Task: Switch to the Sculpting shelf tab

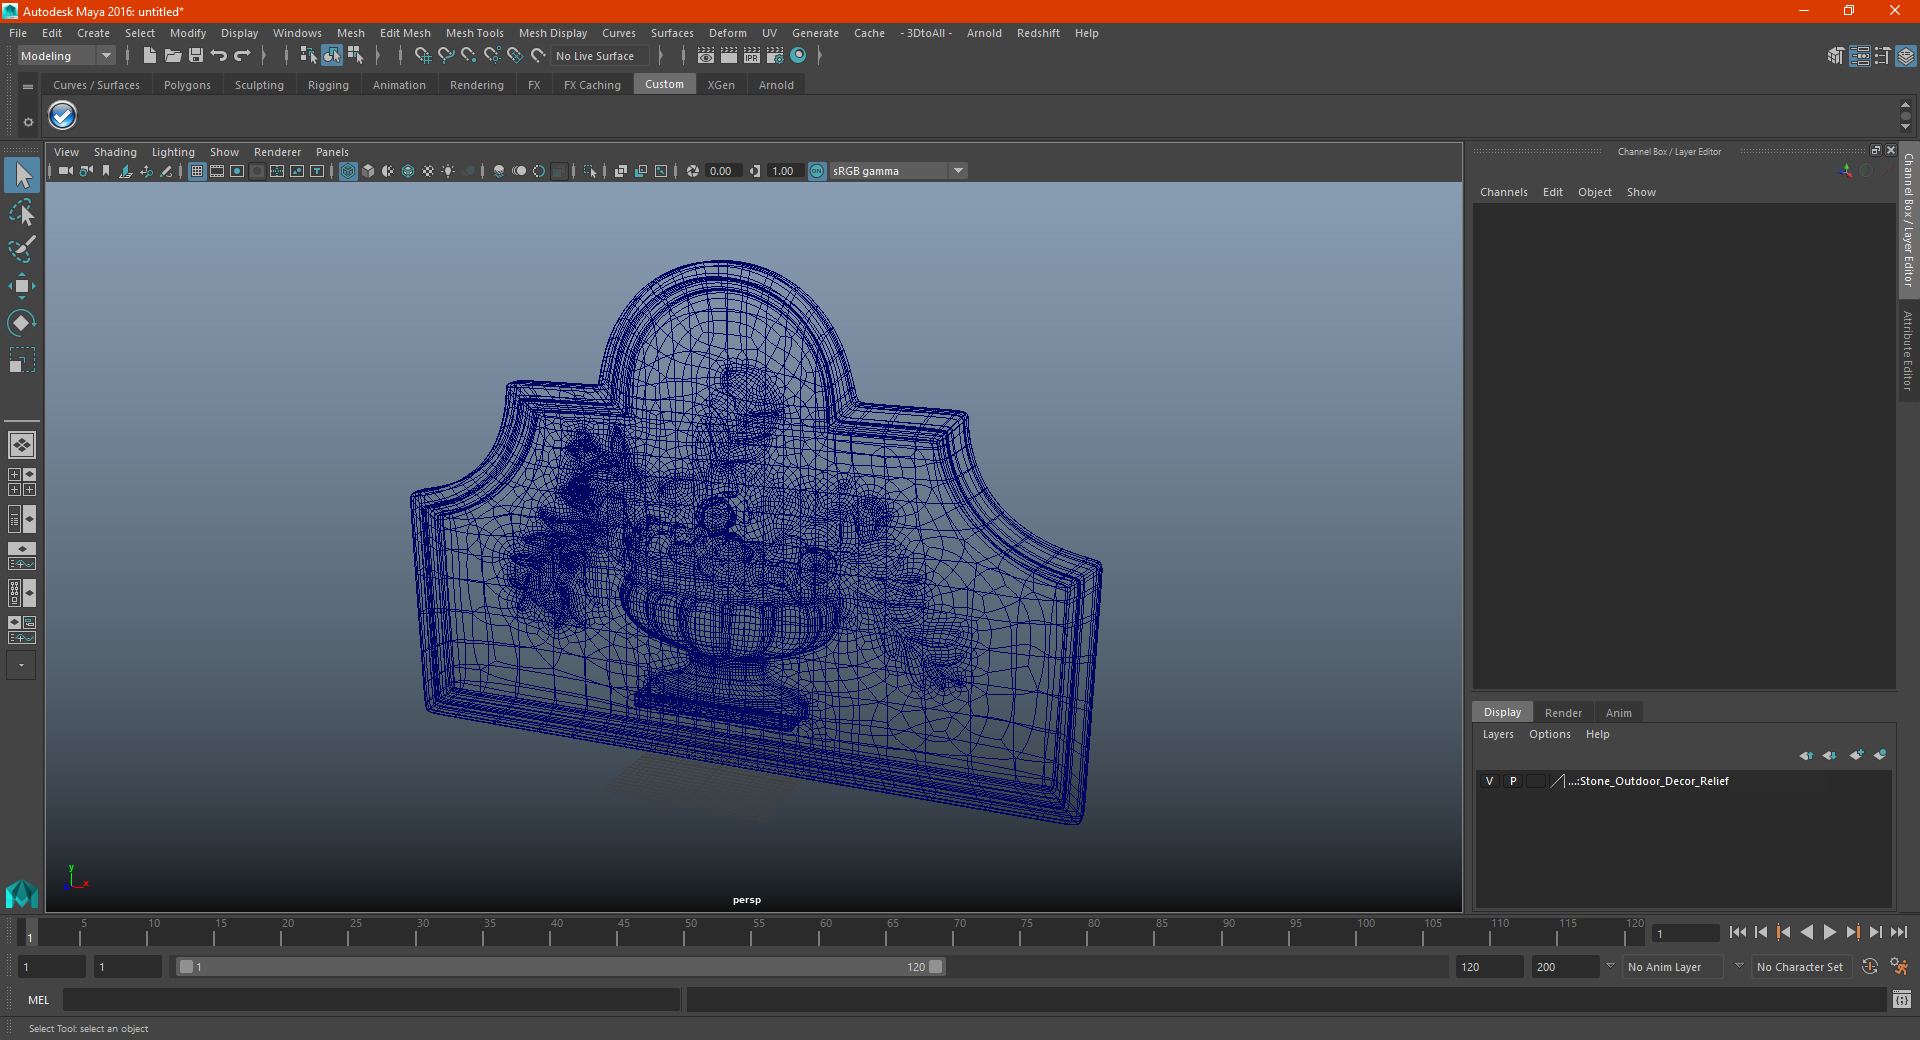Action: pyautogui.click(x=259, y=85)
